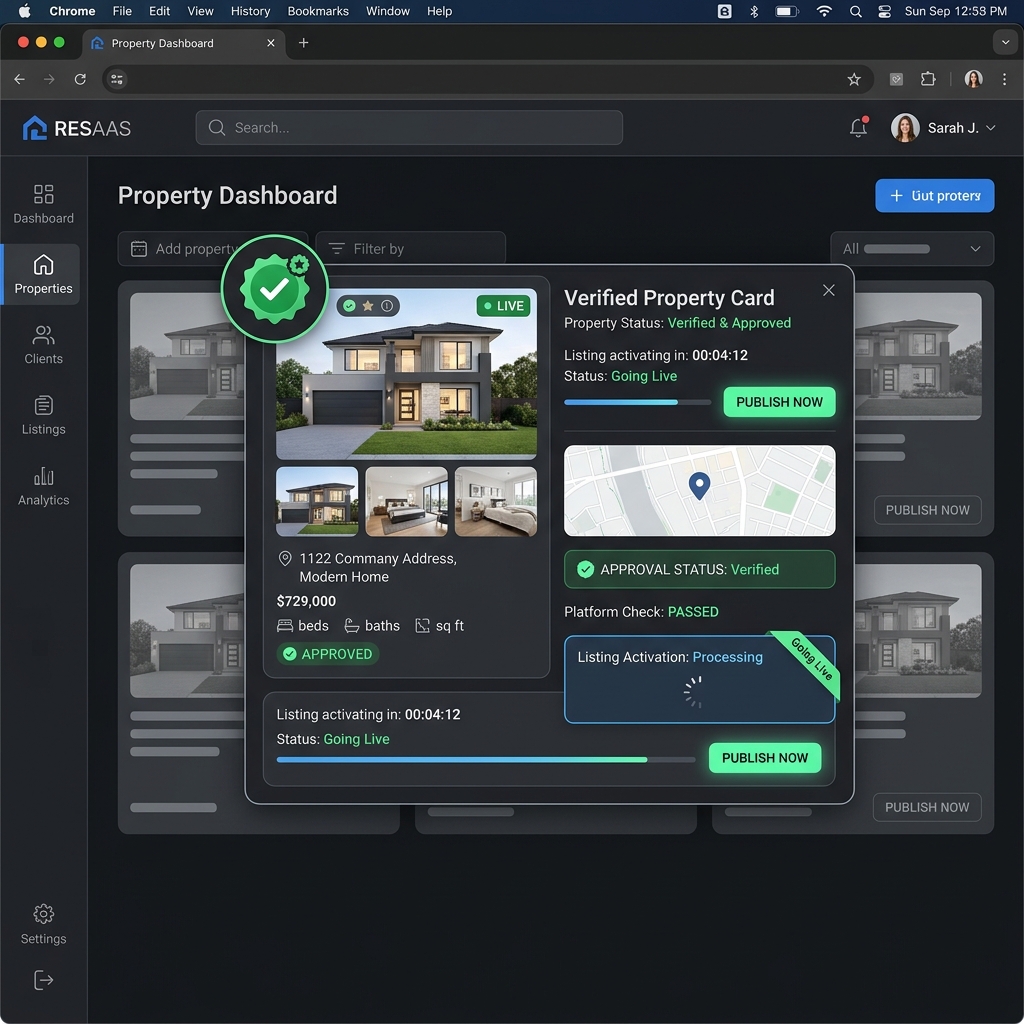The image size is (1024, 1024).
Task: Open the notifications bell
Action: click(x=859, y=127)
